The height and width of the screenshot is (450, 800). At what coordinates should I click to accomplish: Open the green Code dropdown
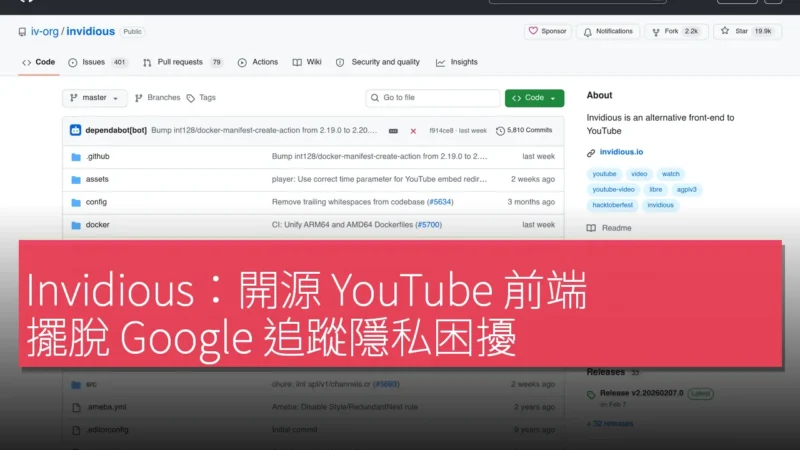click(534, 98)
